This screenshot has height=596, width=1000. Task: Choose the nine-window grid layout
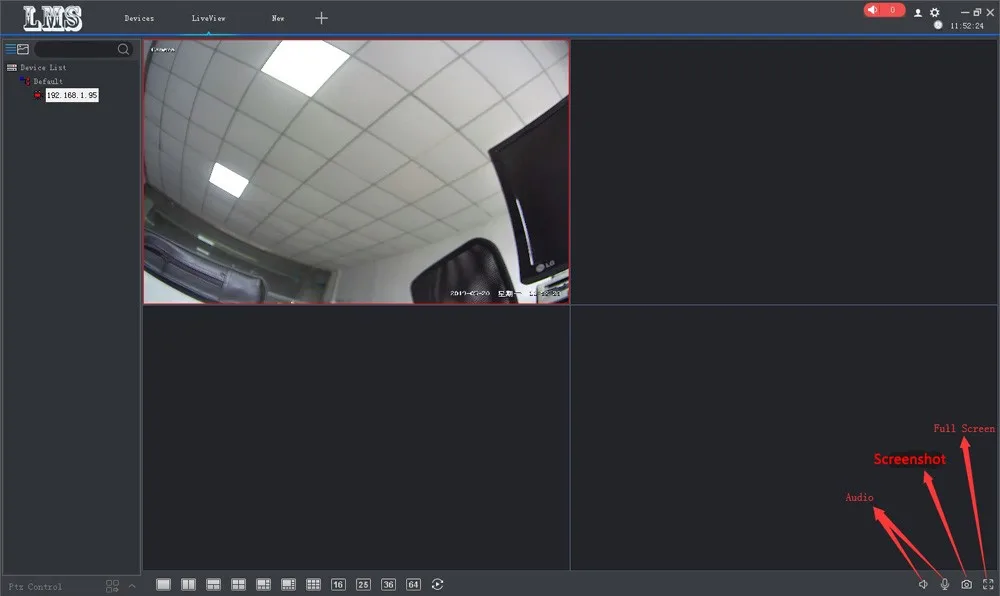click(x=313, y=585)
